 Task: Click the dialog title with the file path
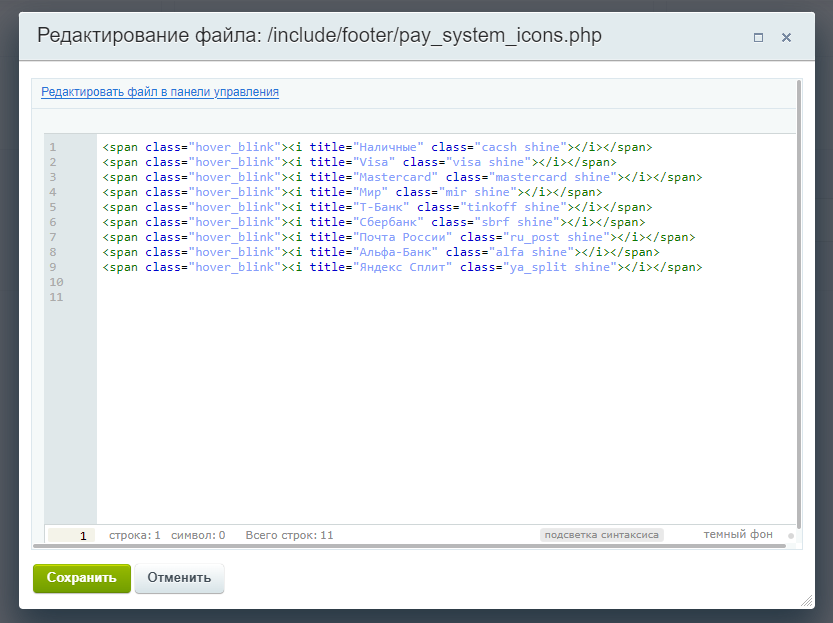pyautogui.click(x=319, y=36)
